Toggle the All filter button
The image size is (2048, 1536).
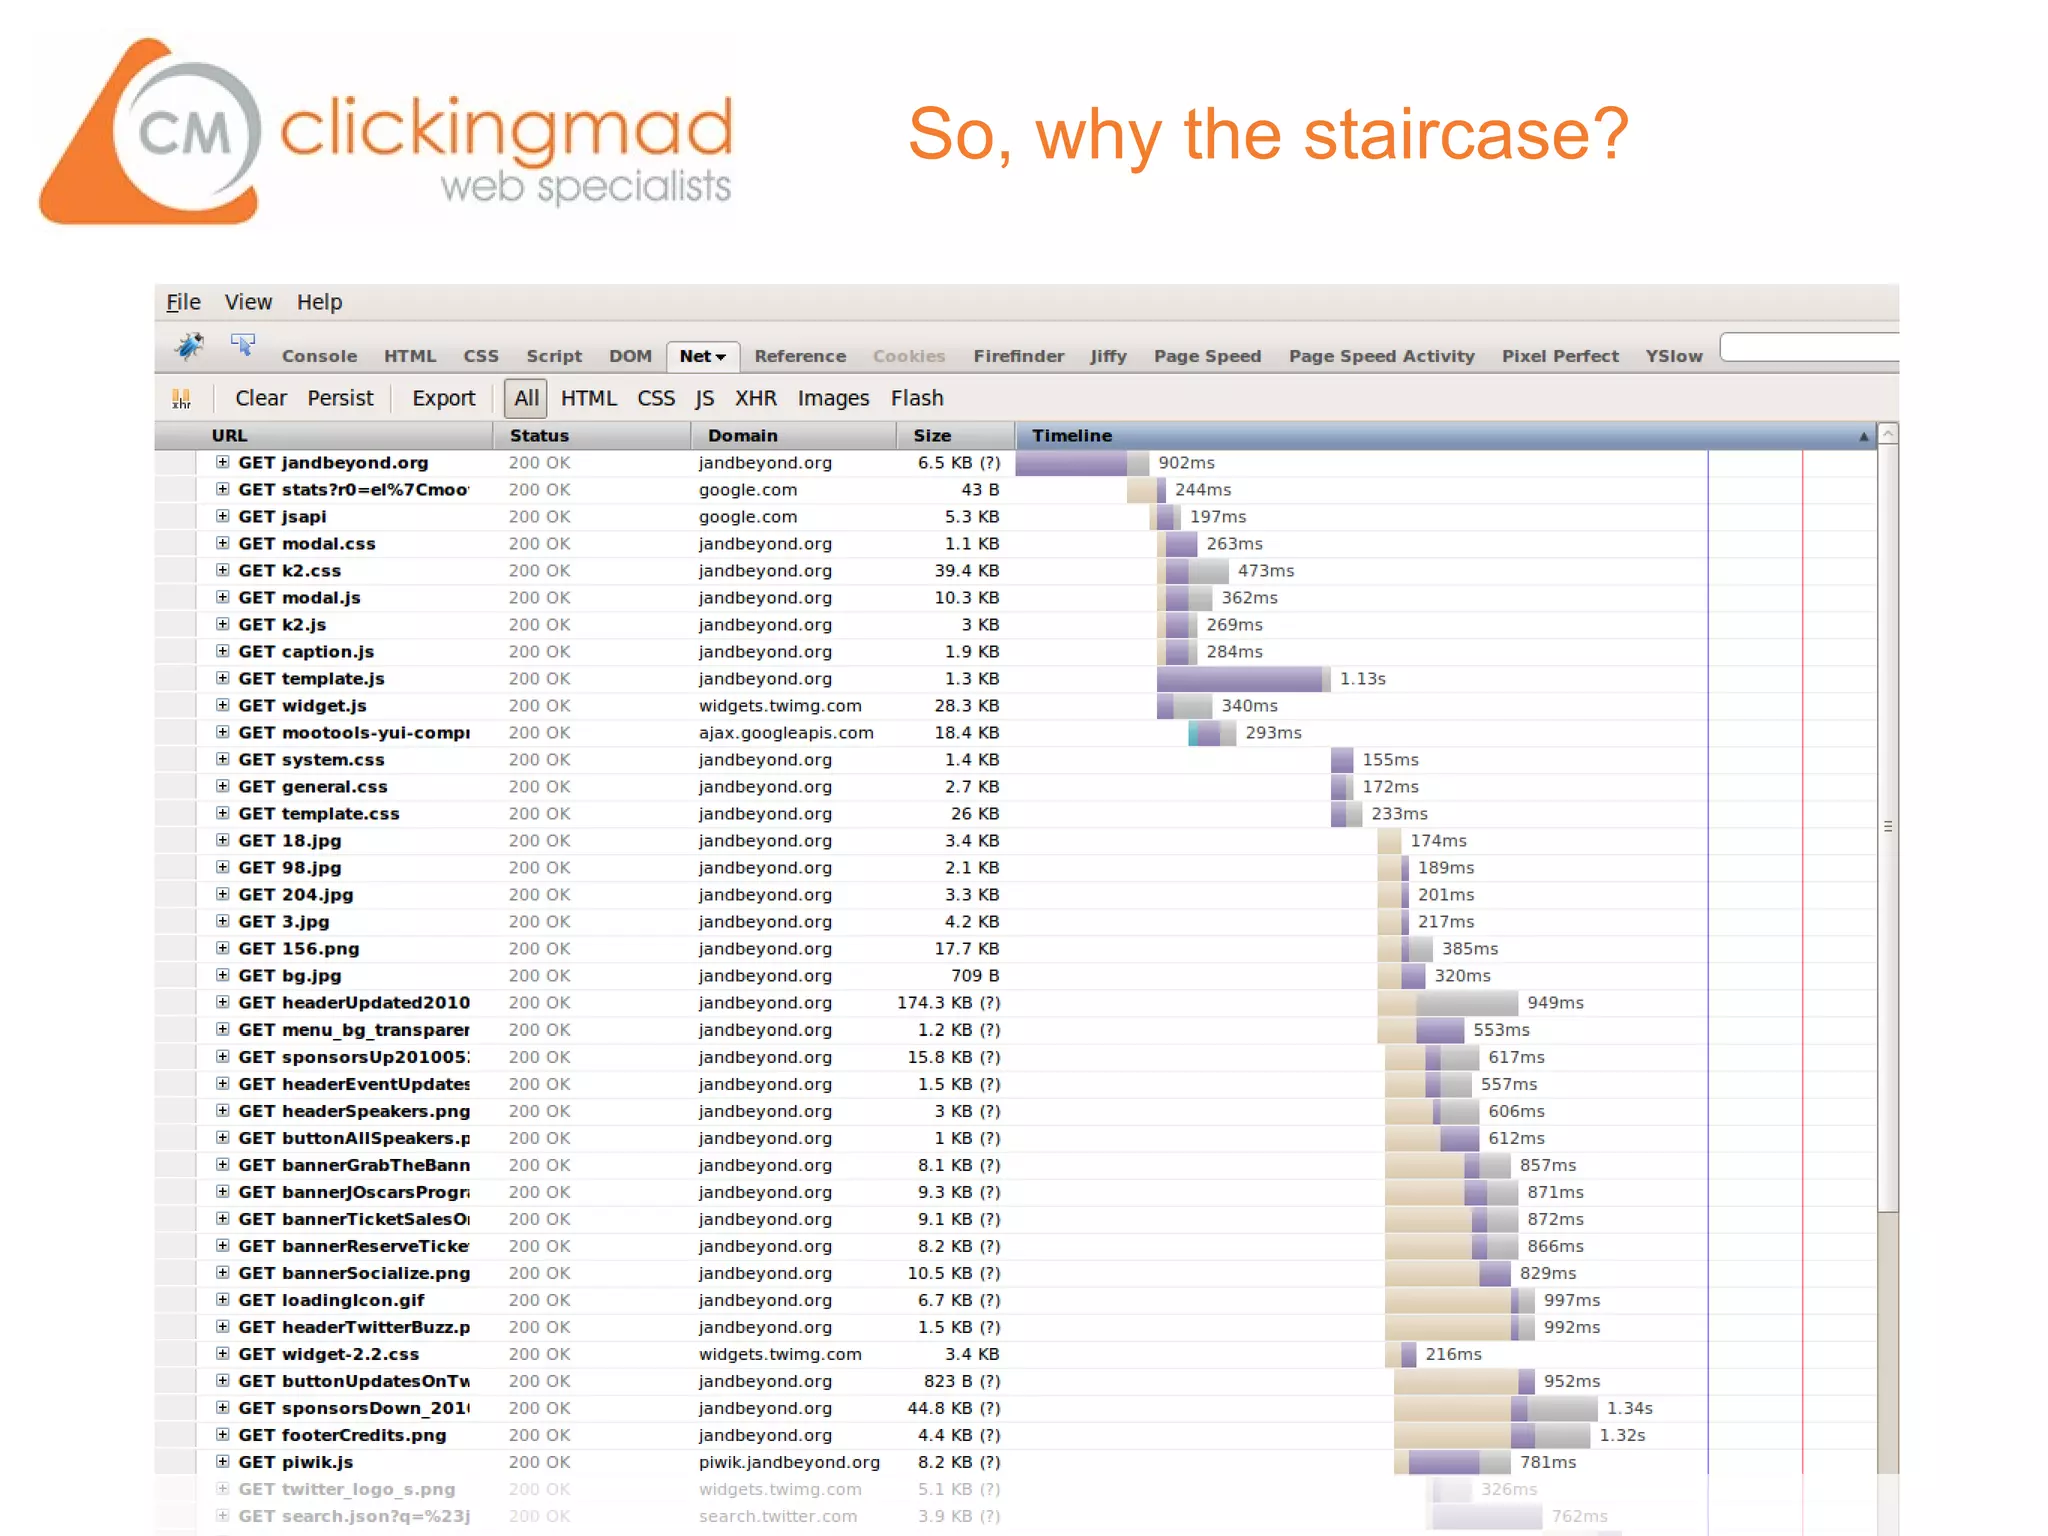point(526,398)
